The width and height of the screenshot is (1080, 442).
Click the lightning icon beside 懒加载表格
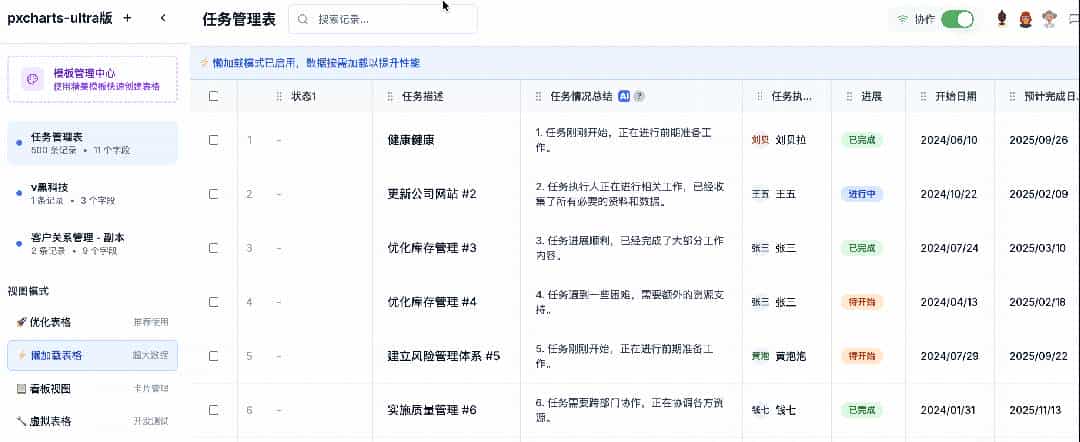tap(21, 355)
